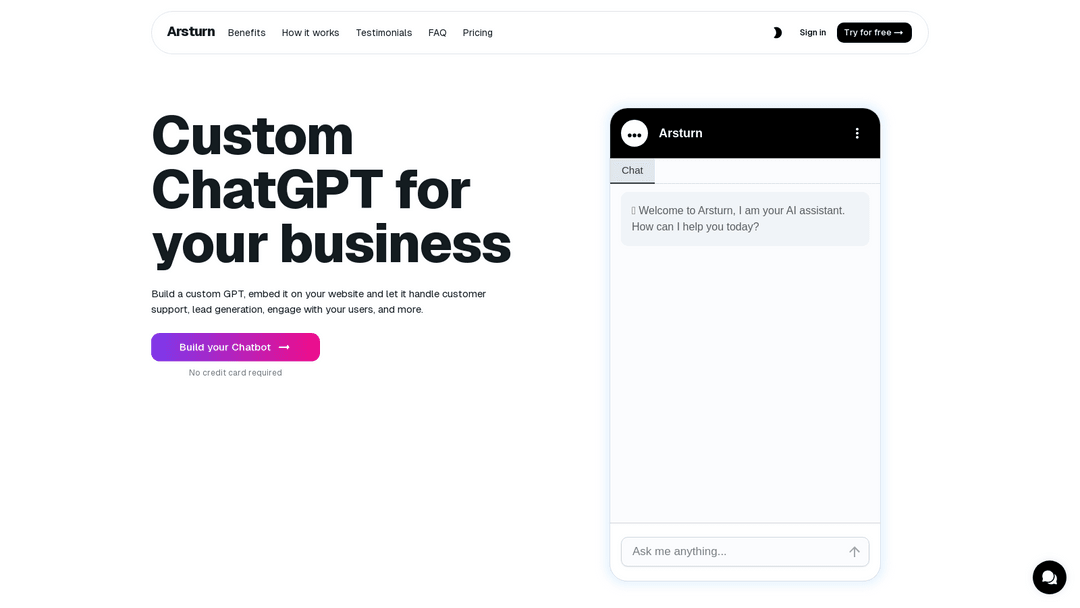Click the Arsturn chat avatar icon
The width and height of the screenshot is (1080, 608).
pyautogui.click(x=634, y=134)
